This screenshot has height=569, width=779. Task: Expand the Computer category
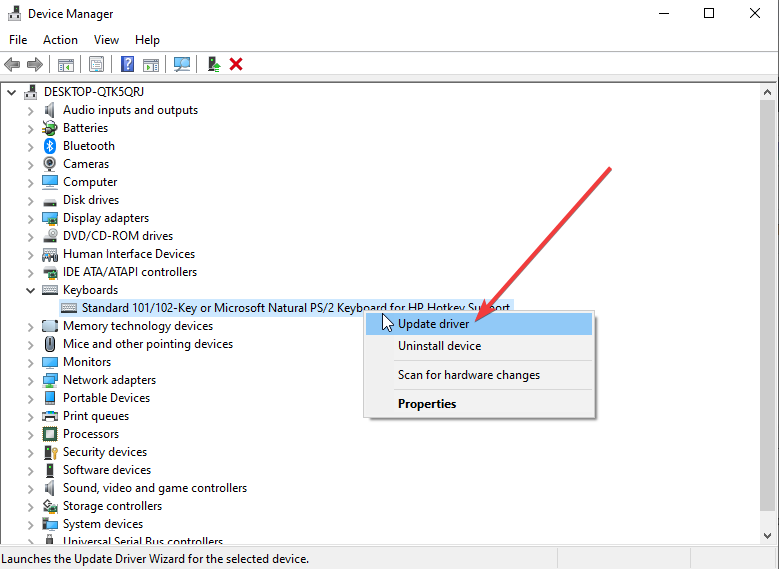[30, 182]
